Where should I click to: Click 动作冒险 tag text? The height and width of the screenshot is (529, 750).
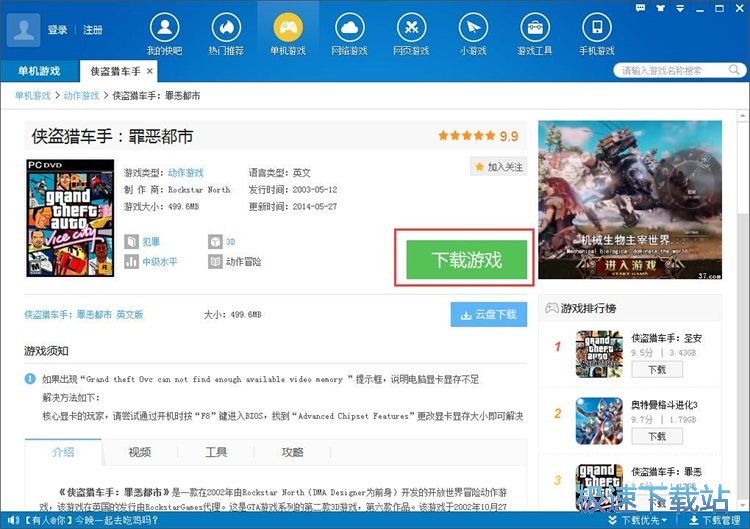pyautogui.click(x=243, y=262)
